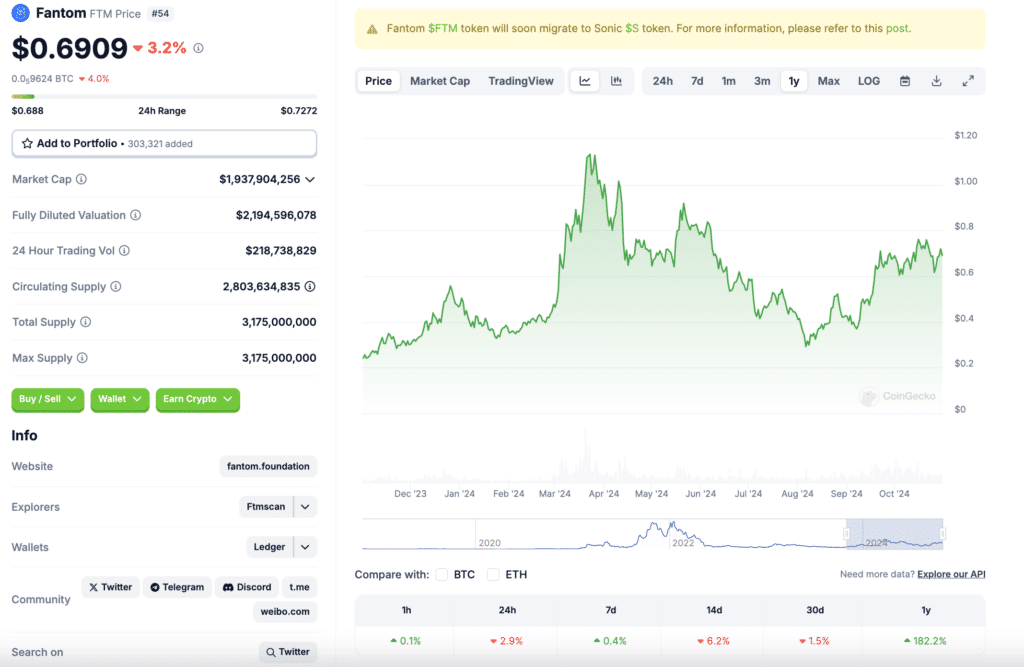The image size is (1024, 667).
Task: Click the warning triangle icon in banner
Action: [x=372, y=29]
